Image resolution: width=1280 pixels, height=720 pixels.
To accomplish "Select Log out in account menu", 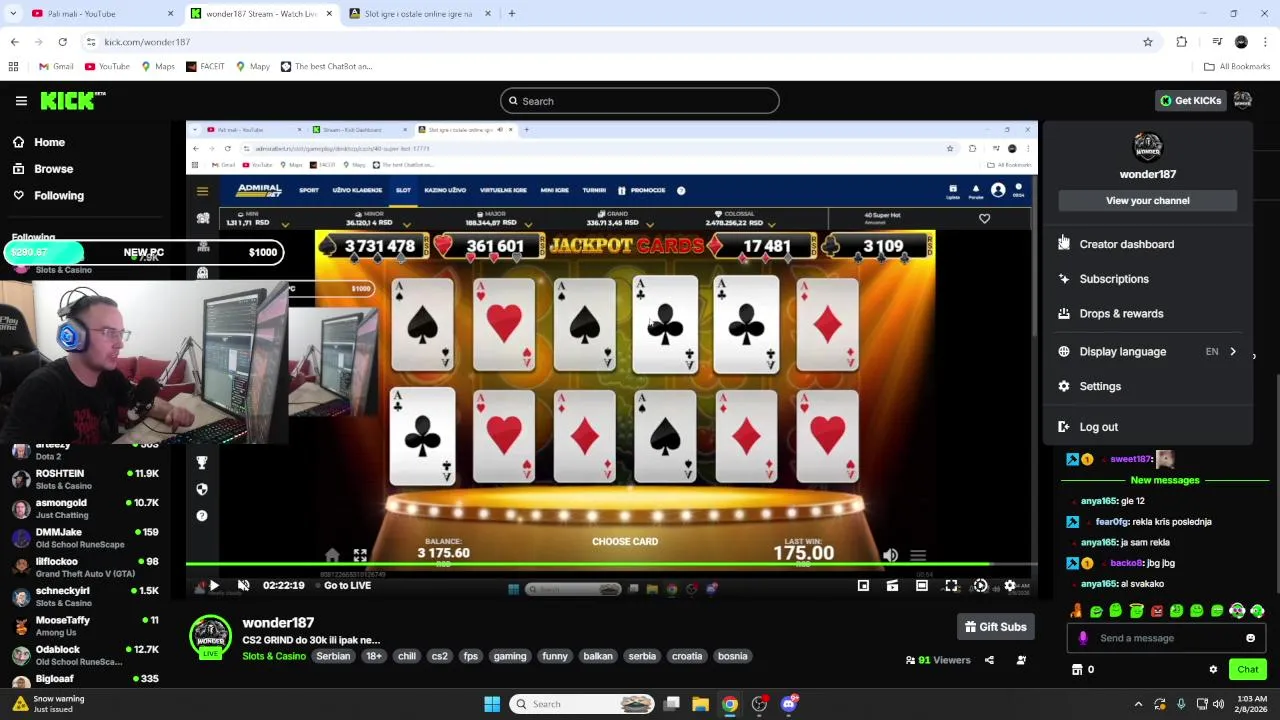I will tap(1147, 427).
